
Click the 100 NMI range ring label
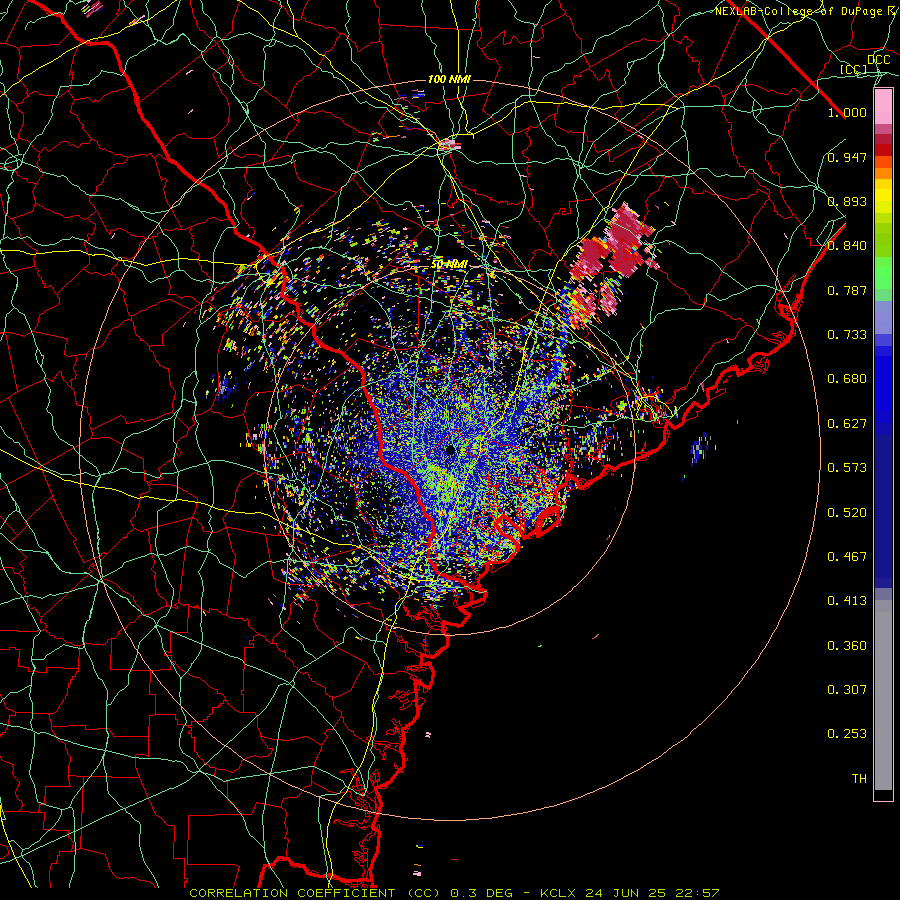(x=449, y=79)
